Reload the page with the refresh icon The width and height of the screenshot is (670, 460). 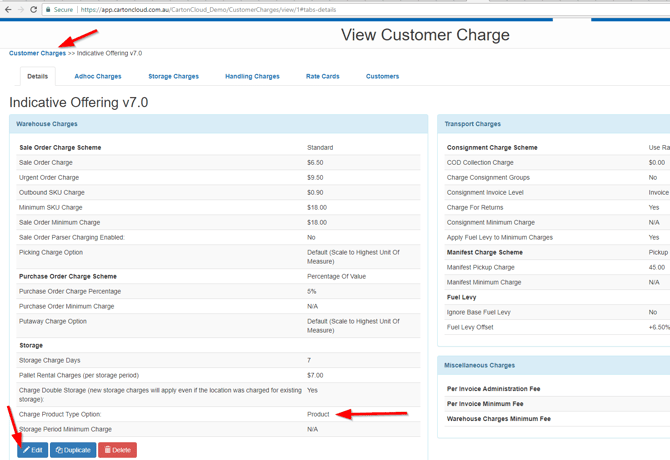(x=33, y=9)
